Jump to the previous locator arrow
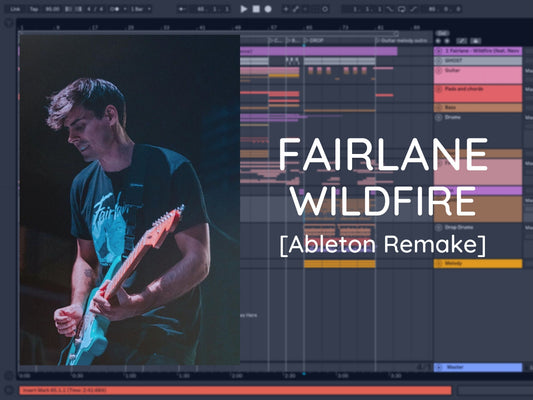533x400 pixels. (x=439, y=41)
